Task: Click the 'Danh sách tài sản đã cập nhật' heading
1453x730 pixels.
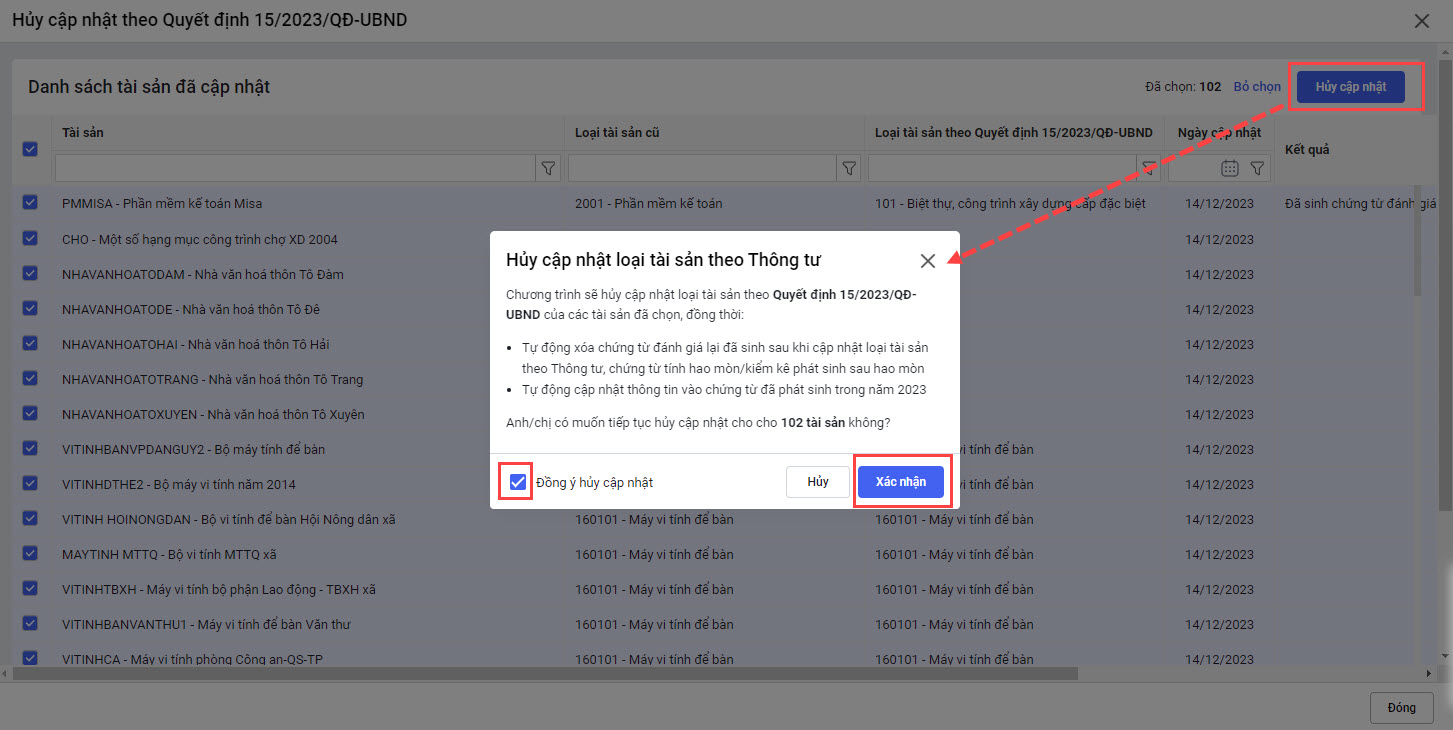Action: click(149, 87)
